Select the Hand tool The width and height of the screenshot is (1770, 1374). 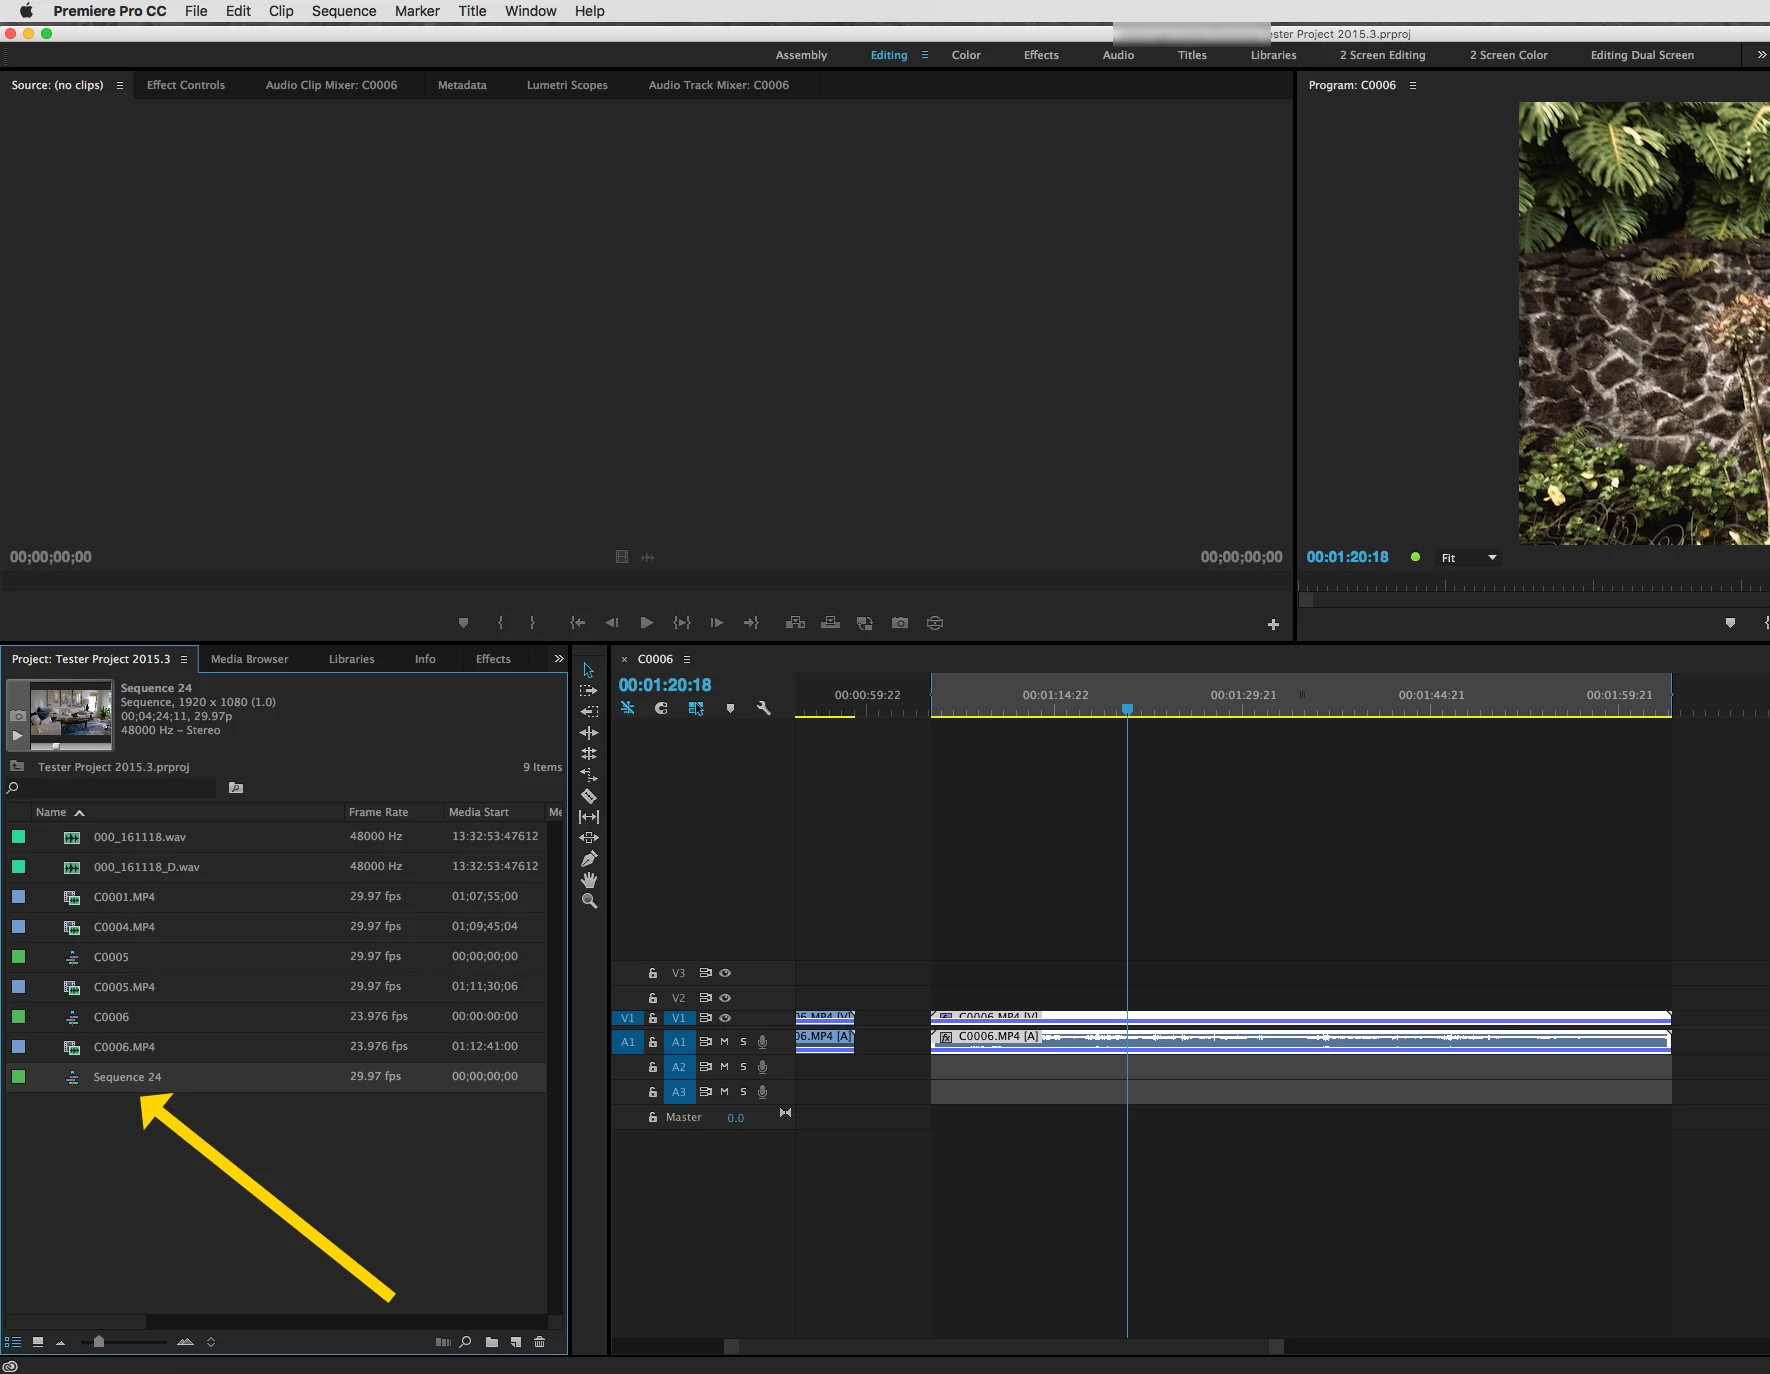point(589,880)
